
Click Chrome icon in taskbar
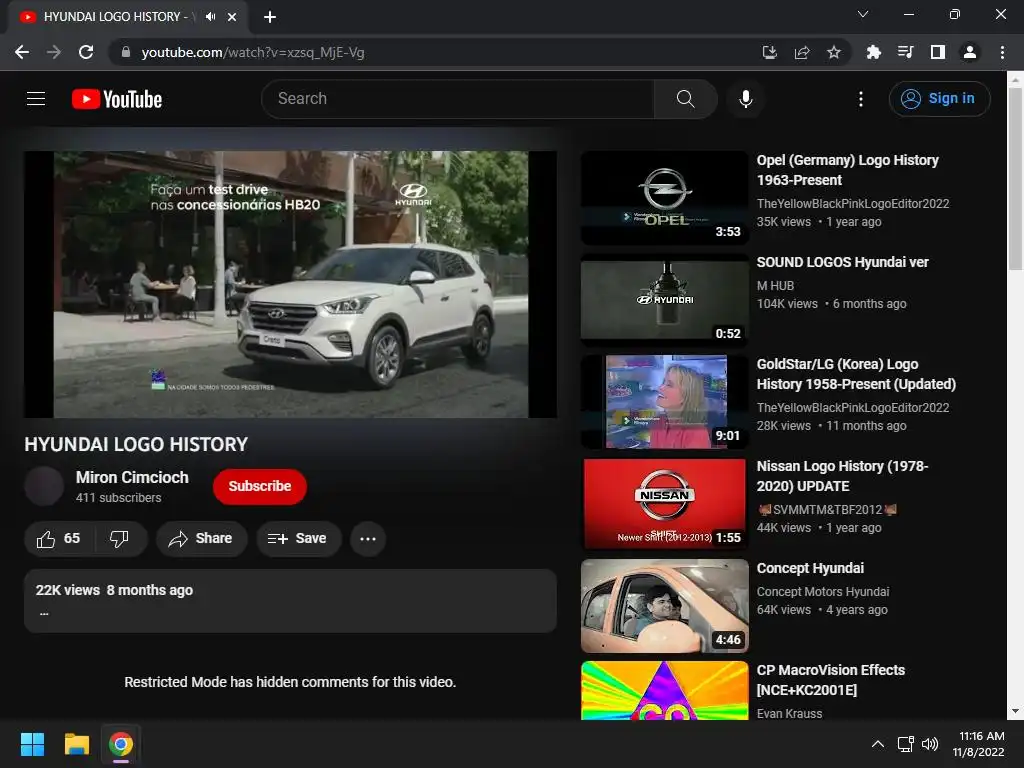(121, 744)
